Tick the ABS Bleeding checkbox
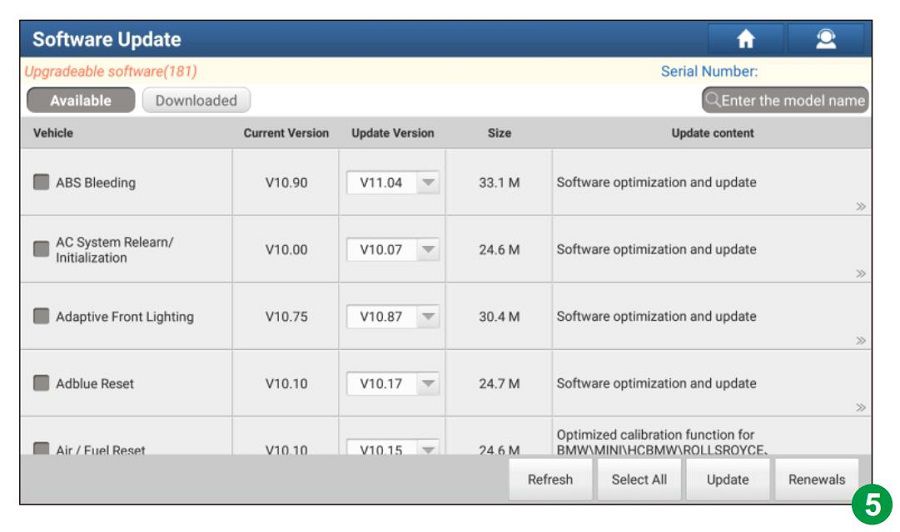Screen dimensions: 900x532 tap(42, 183)
